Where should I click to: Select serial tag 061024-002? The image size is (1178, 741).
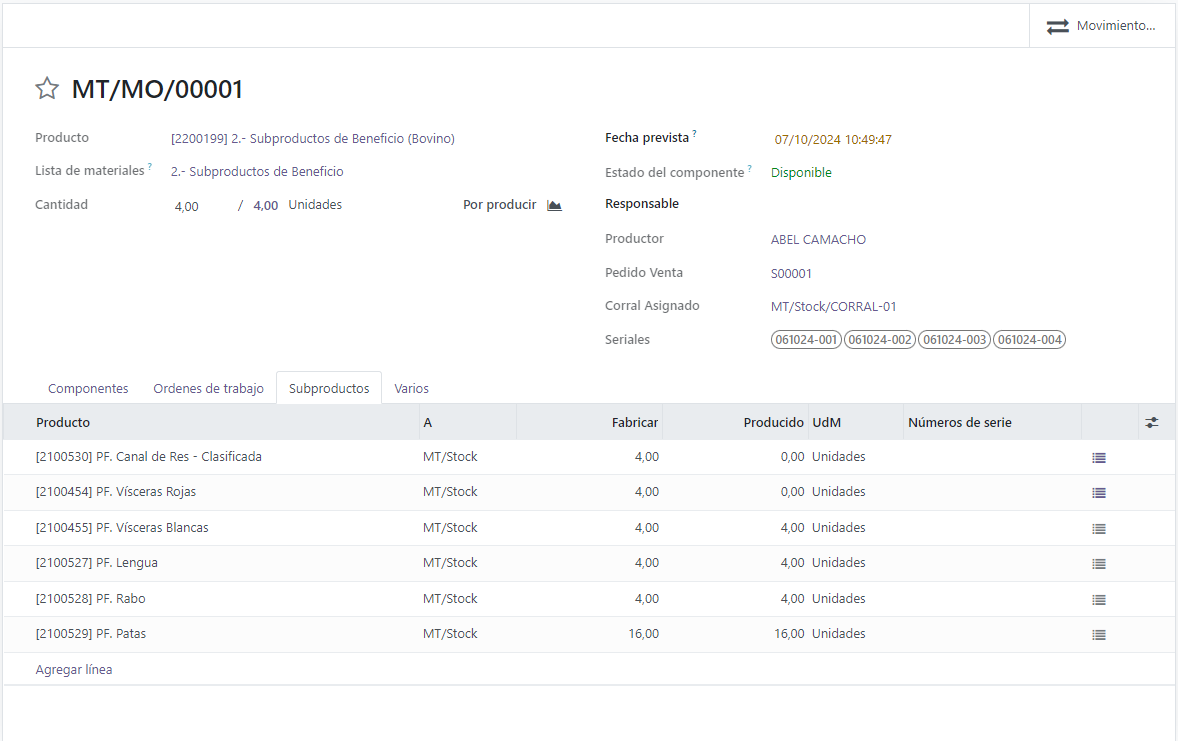click(x=880, y=340)
